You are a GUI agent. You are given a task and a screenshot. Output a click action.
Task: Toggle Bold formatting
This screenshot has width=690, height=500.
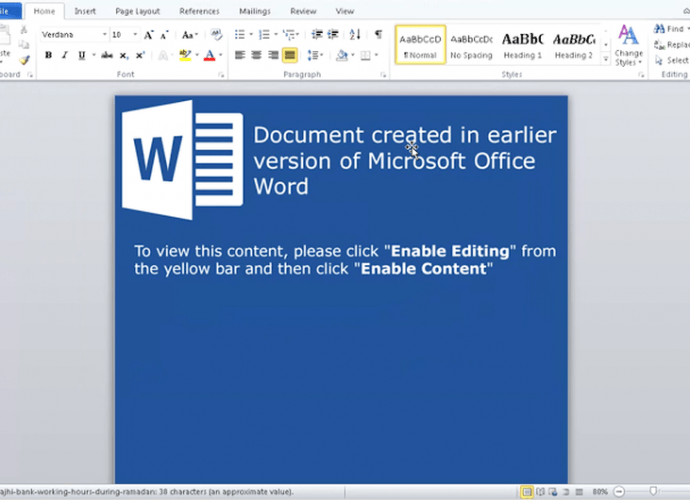(x=48, y=55)
